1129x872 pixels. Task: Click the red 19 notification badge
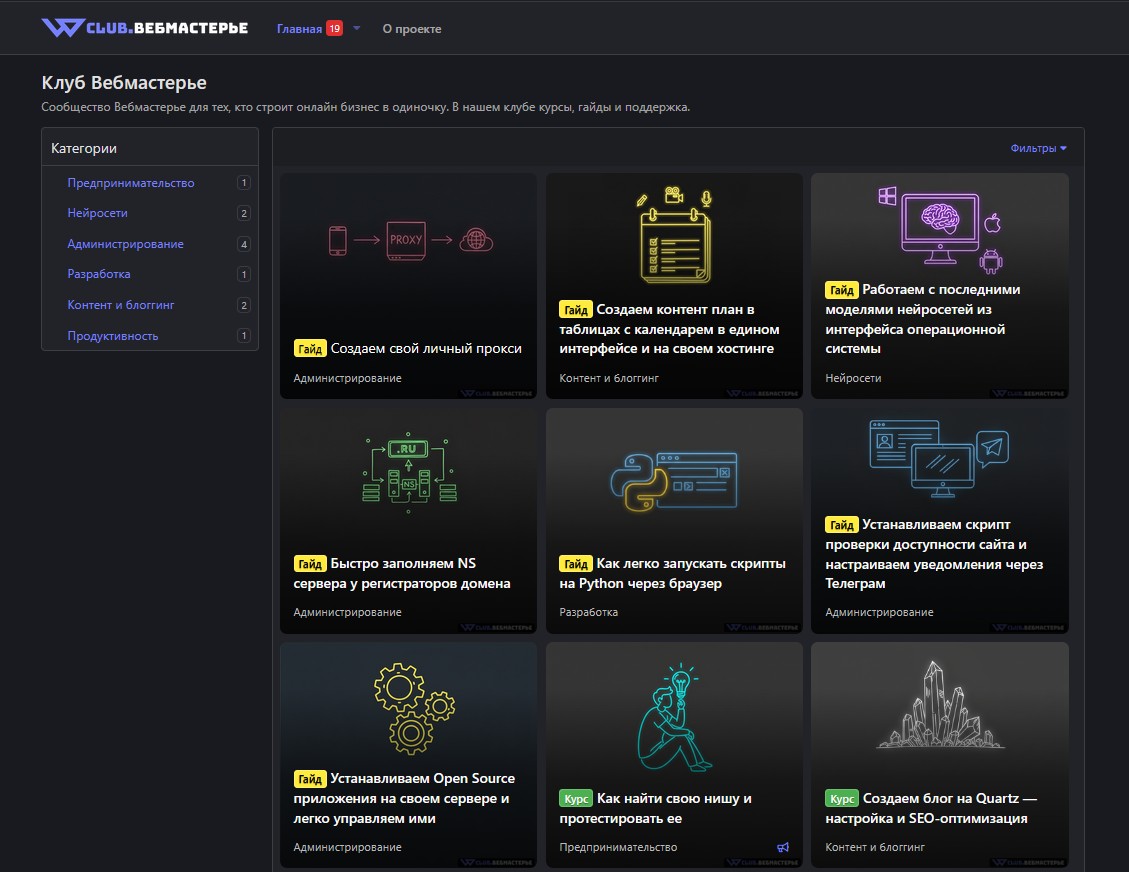coord(334,29)
